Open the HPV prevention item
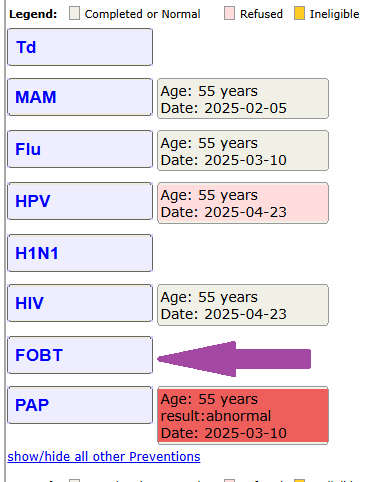 pyautogui.click(x=80, y=201)
